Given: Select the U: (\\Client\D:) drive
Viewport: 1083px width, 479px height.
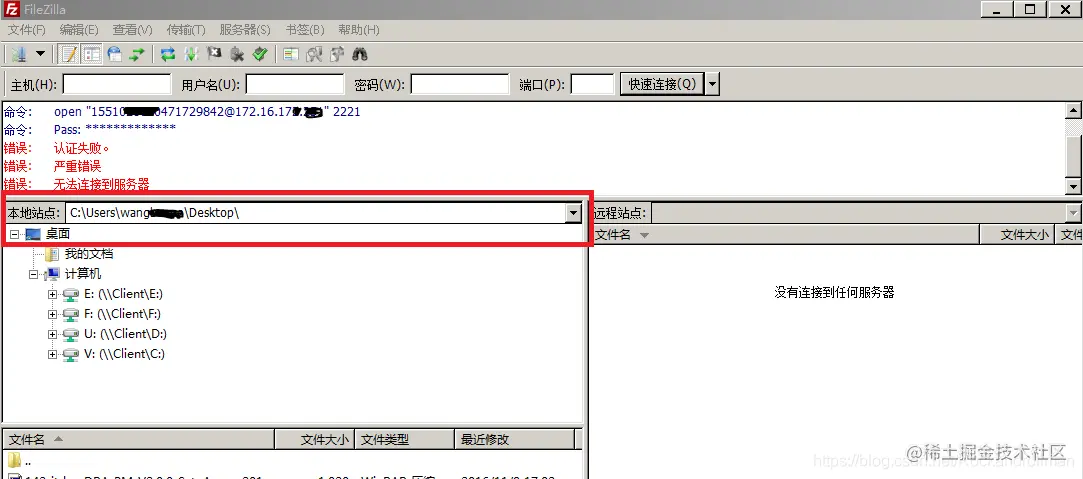Looking at the screenshot, I should 125,334.
